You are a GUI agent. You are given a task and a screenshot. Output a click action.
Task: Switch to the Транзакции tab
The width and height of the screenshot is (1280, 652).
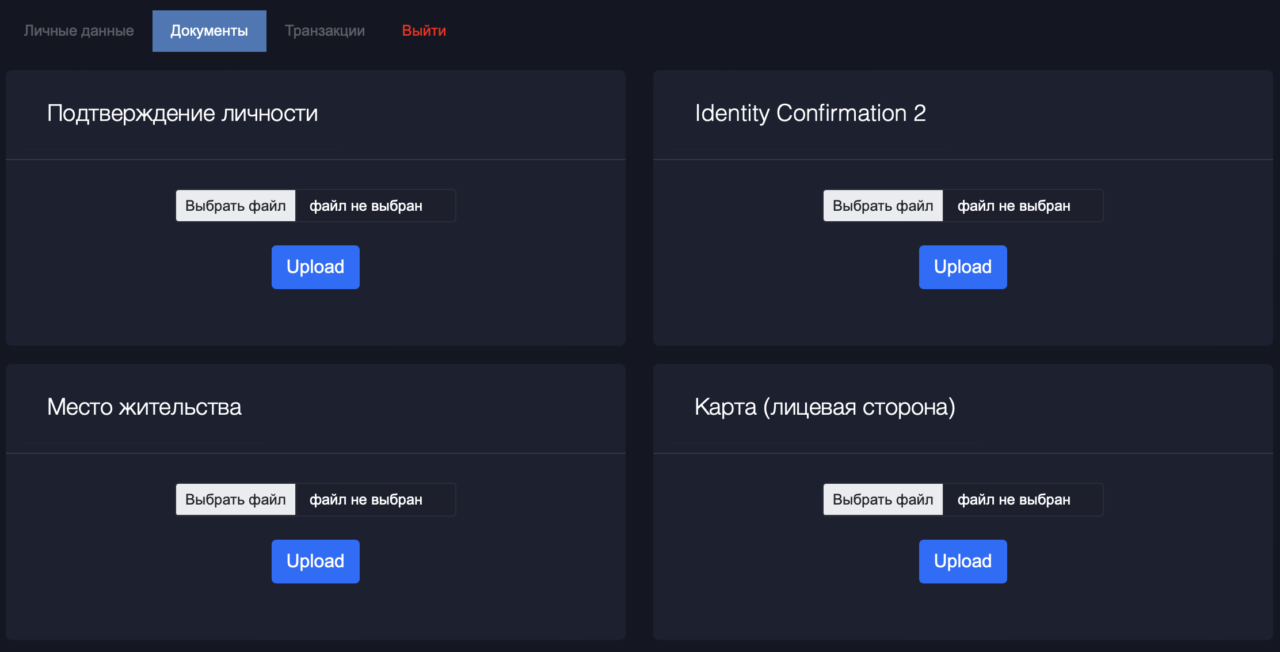(x=325, y=31)
